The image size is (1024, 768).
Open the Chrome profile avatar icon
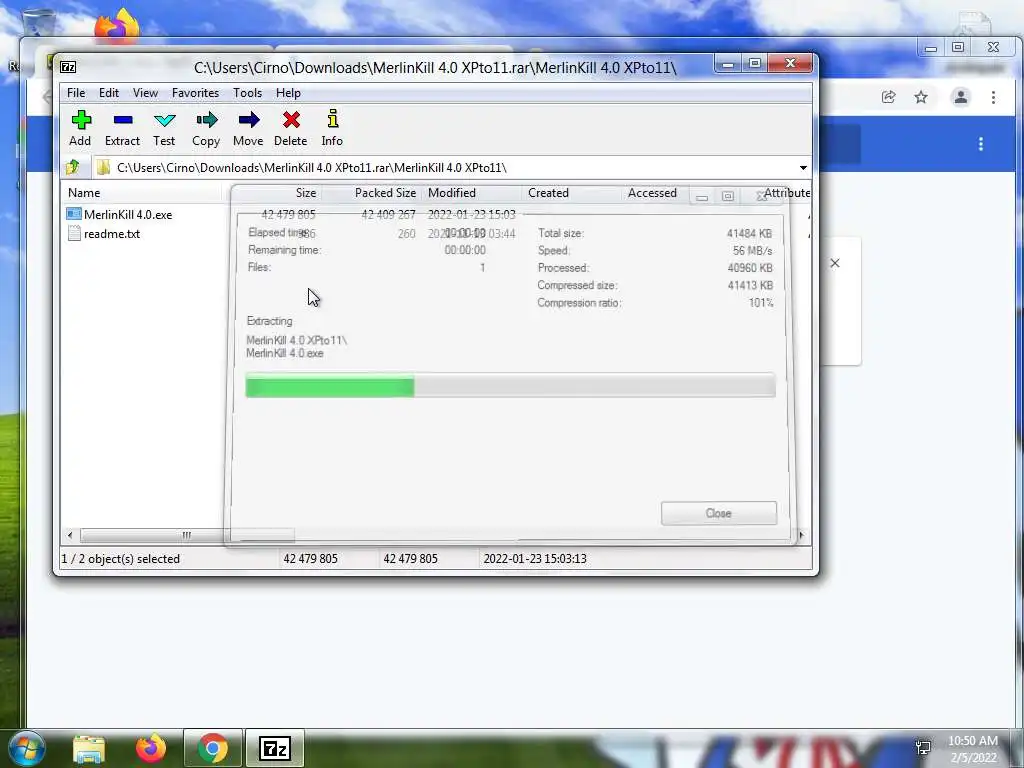[961, 97]
